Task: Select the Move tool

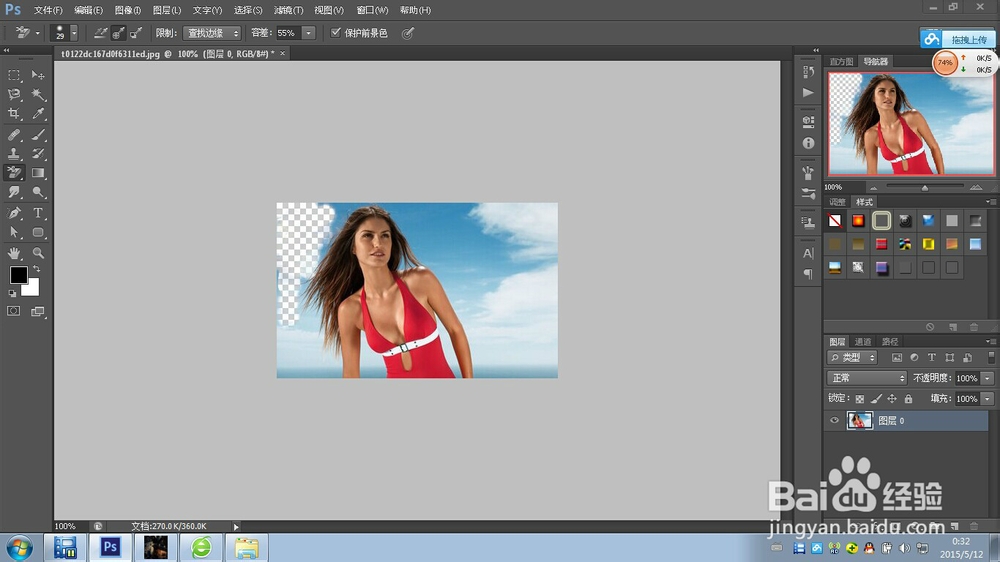Action: (x=38, y=75)
